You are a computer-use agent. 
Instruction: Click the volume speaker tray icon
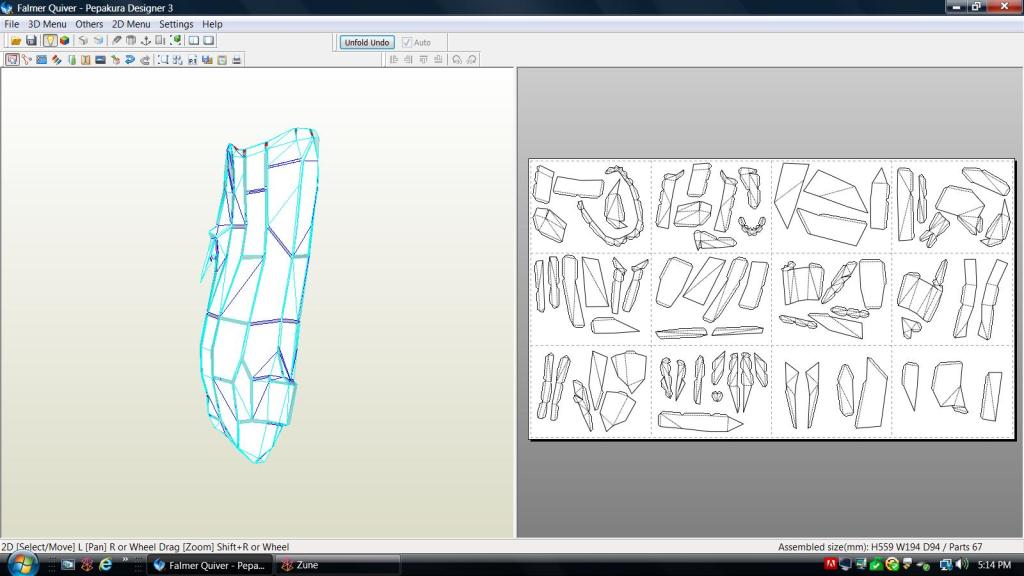click(961, 565)
